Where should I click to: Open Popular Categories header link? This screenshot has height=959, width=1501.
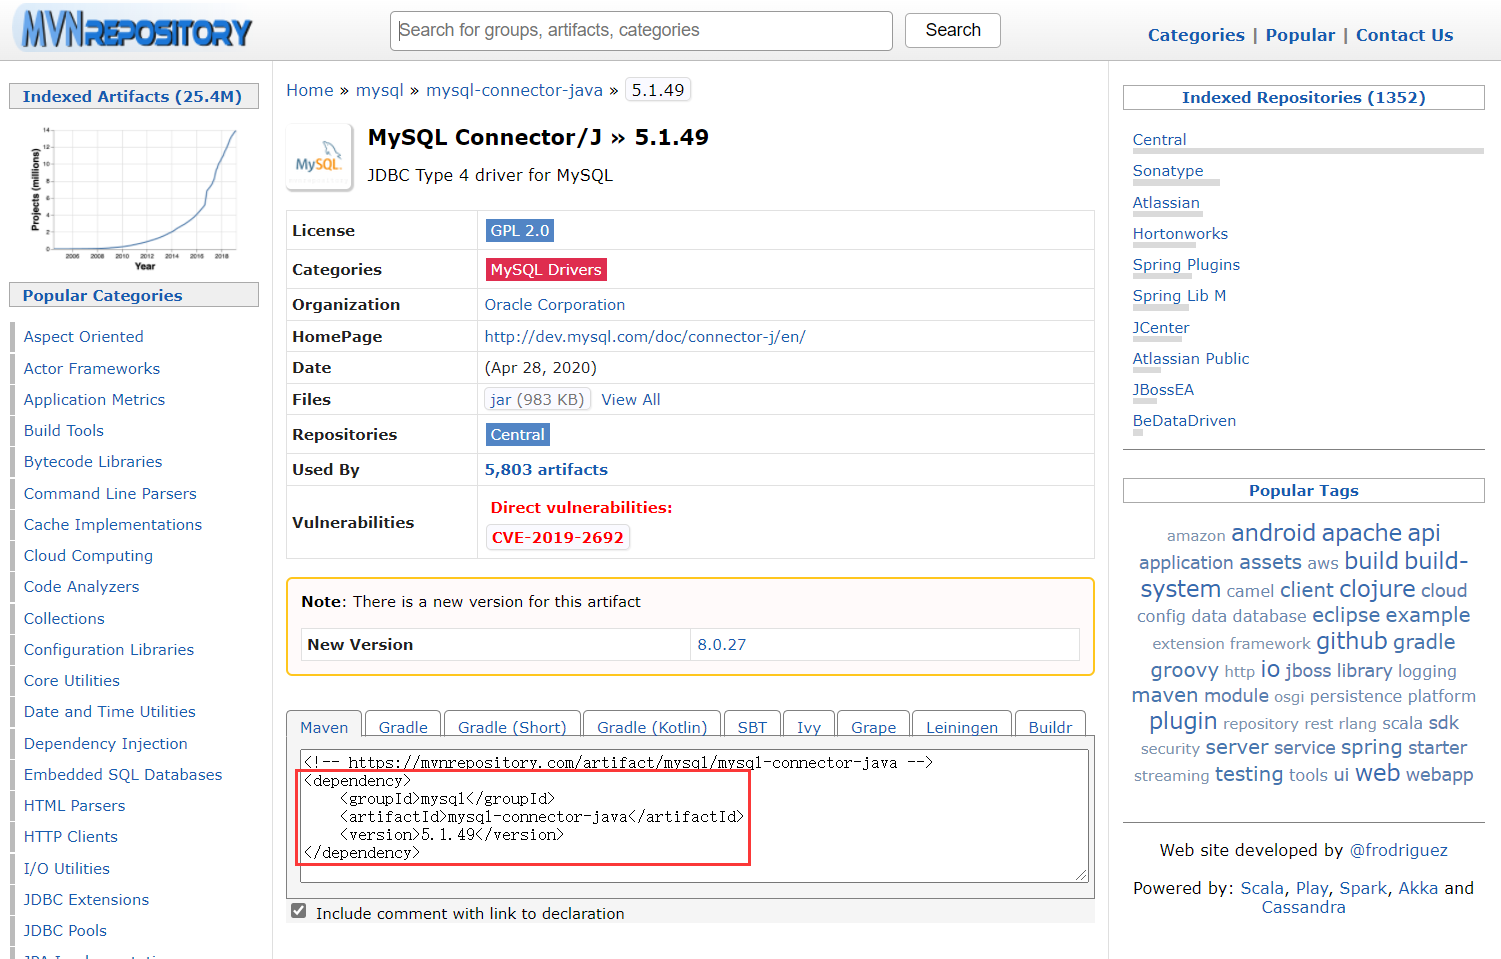click(x=102, y=295)
